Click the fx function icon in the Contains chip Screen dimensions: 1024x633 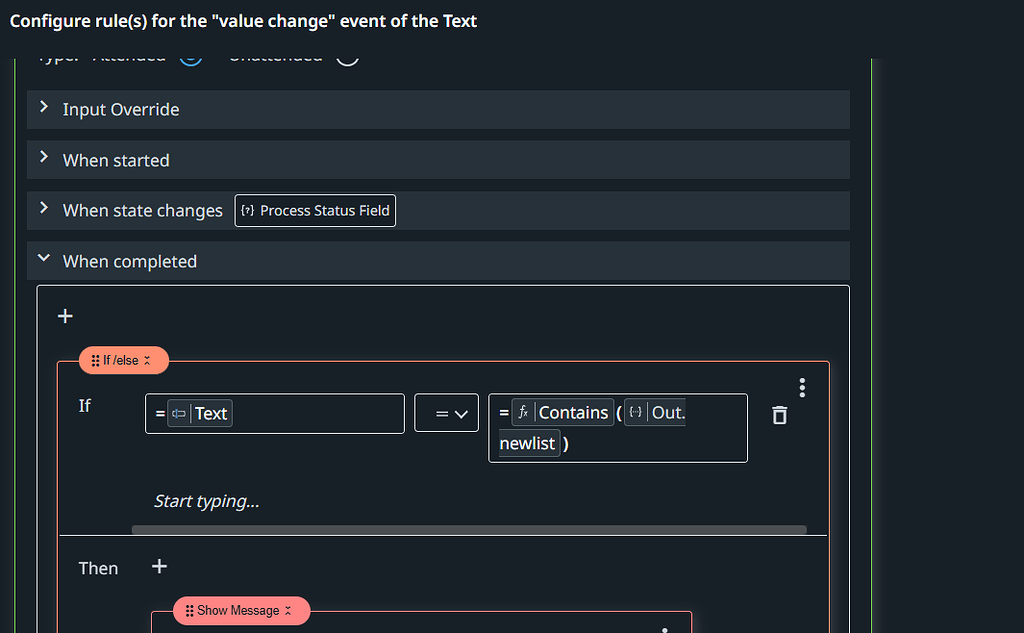click(x=522, y=412)
